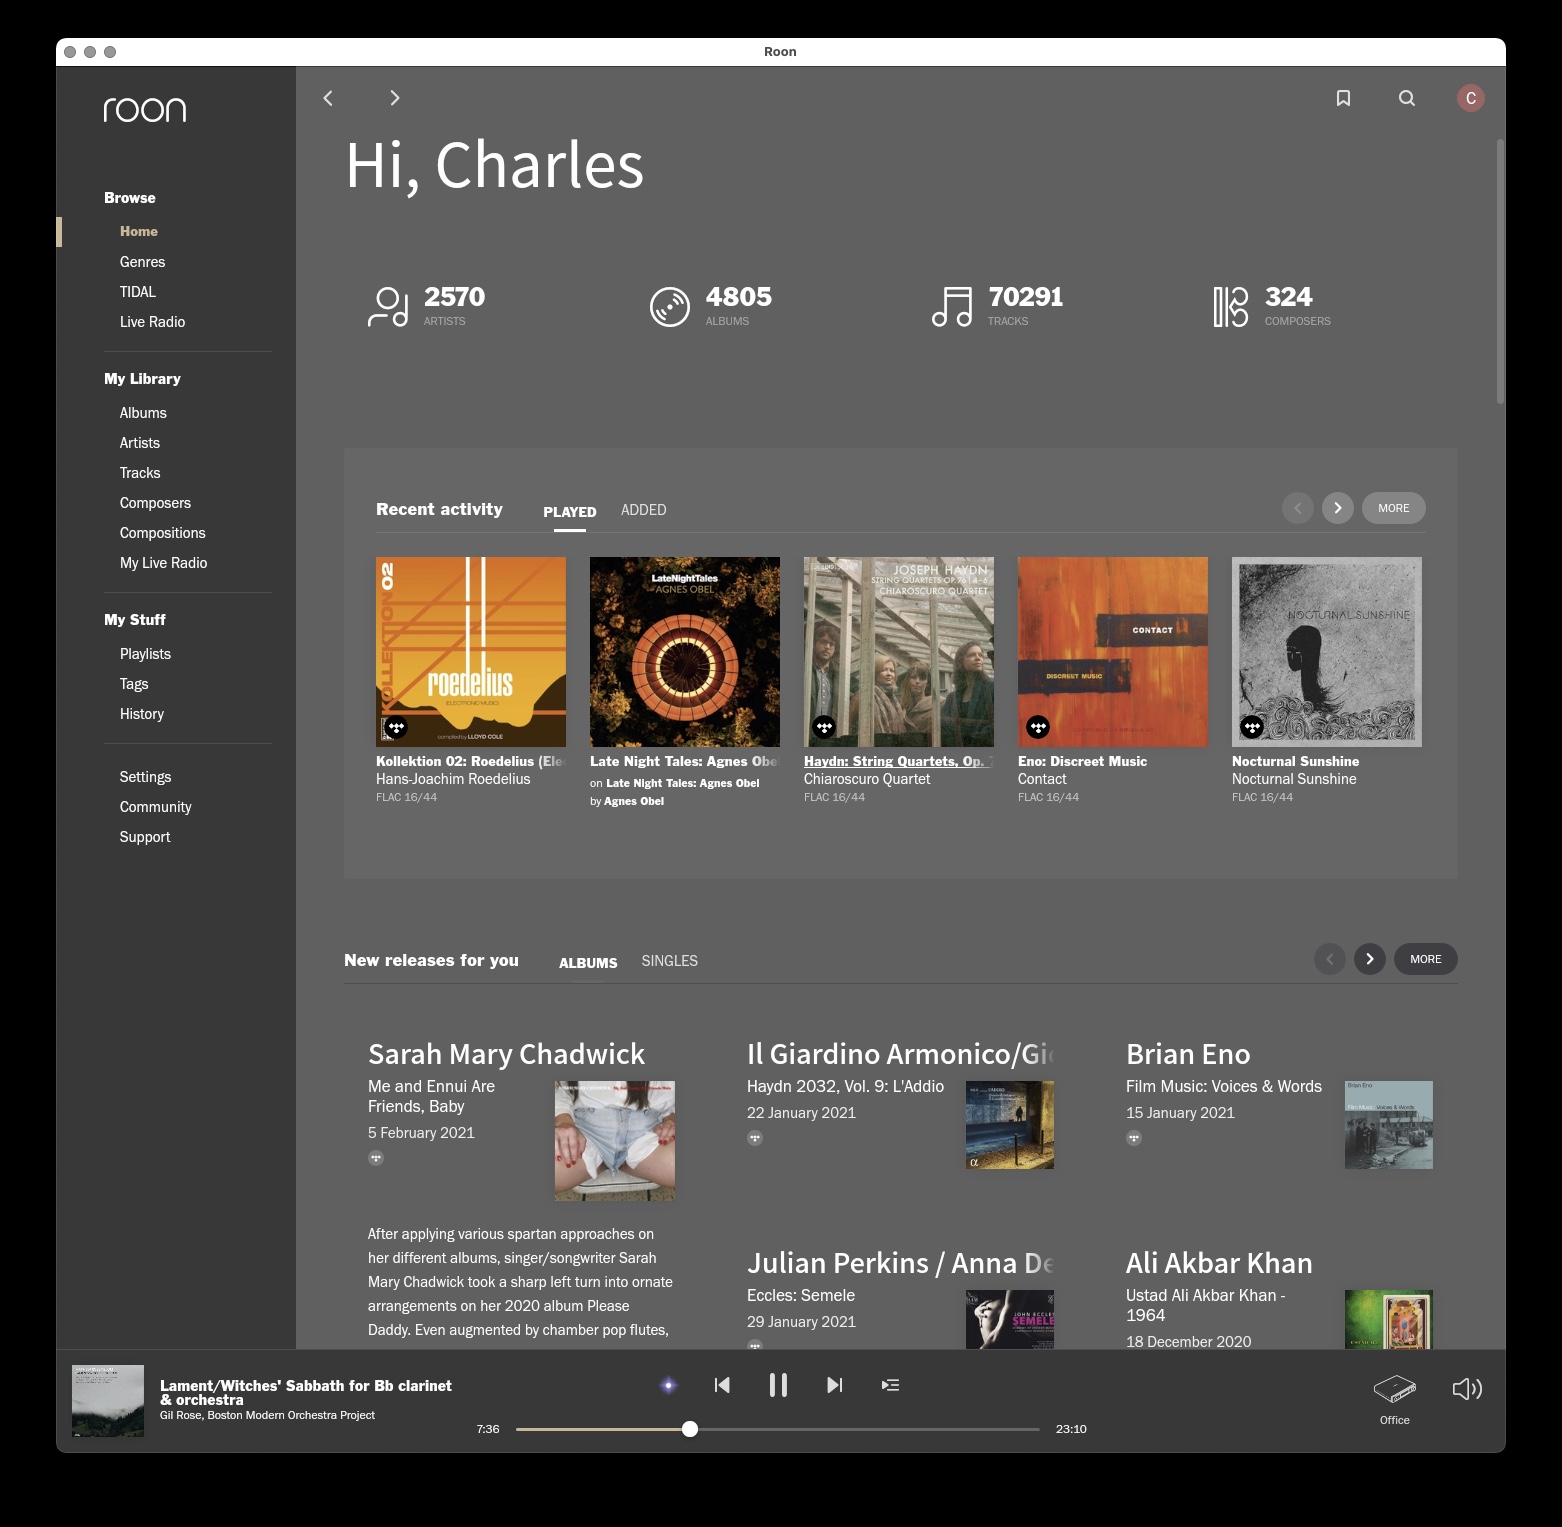Image resolution: width=1562 pixels, height=1527 pixels.
Task: Switch to the SINGLES tab
Action: coord(670,961)
